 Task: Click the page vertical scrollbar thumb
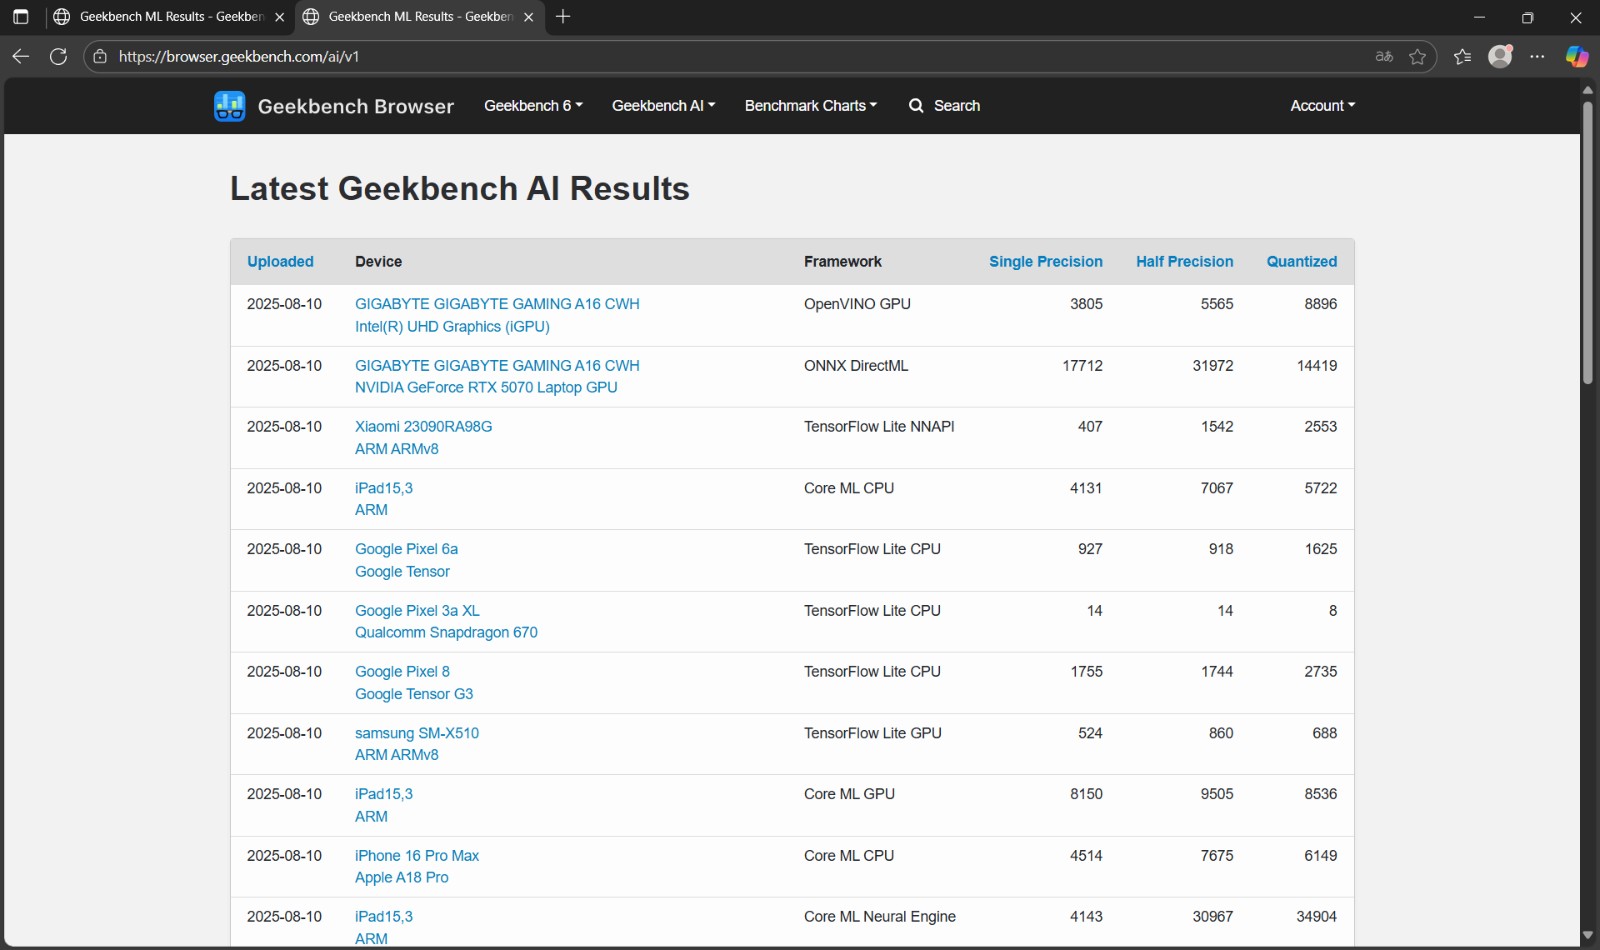tap(1587, 242)
